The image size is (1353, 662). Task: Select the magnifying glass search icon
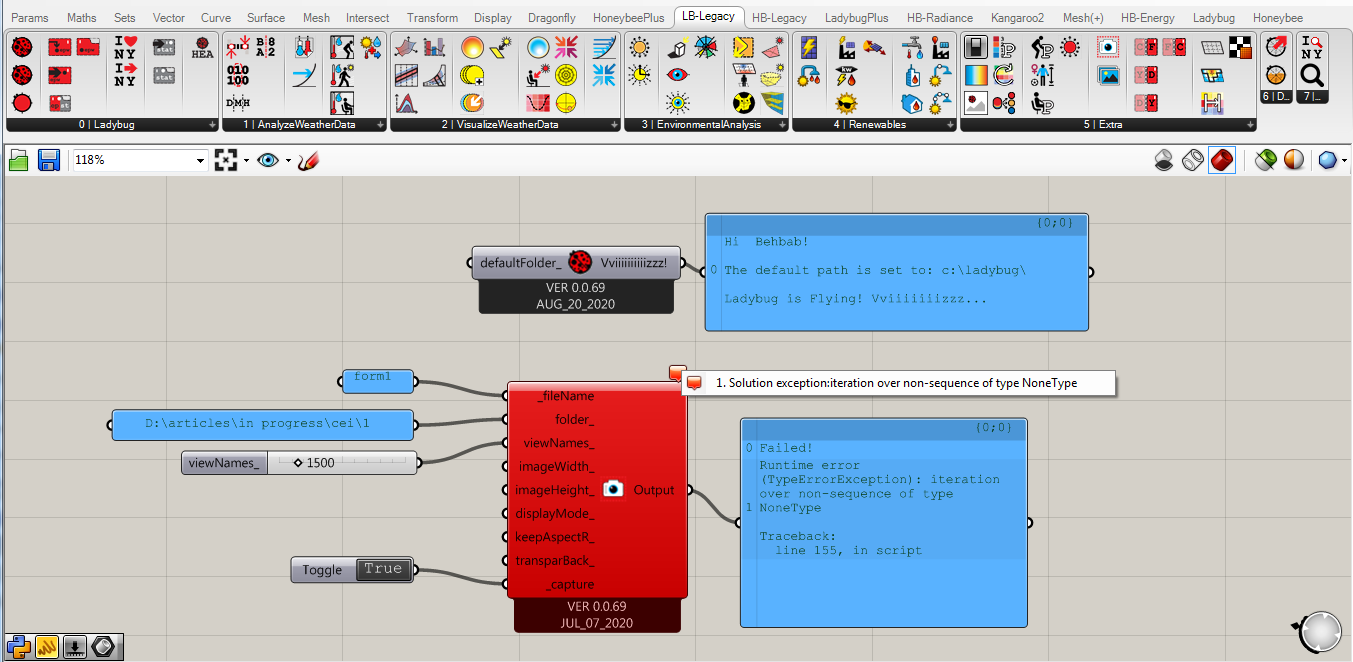(x=1311, y=75)
